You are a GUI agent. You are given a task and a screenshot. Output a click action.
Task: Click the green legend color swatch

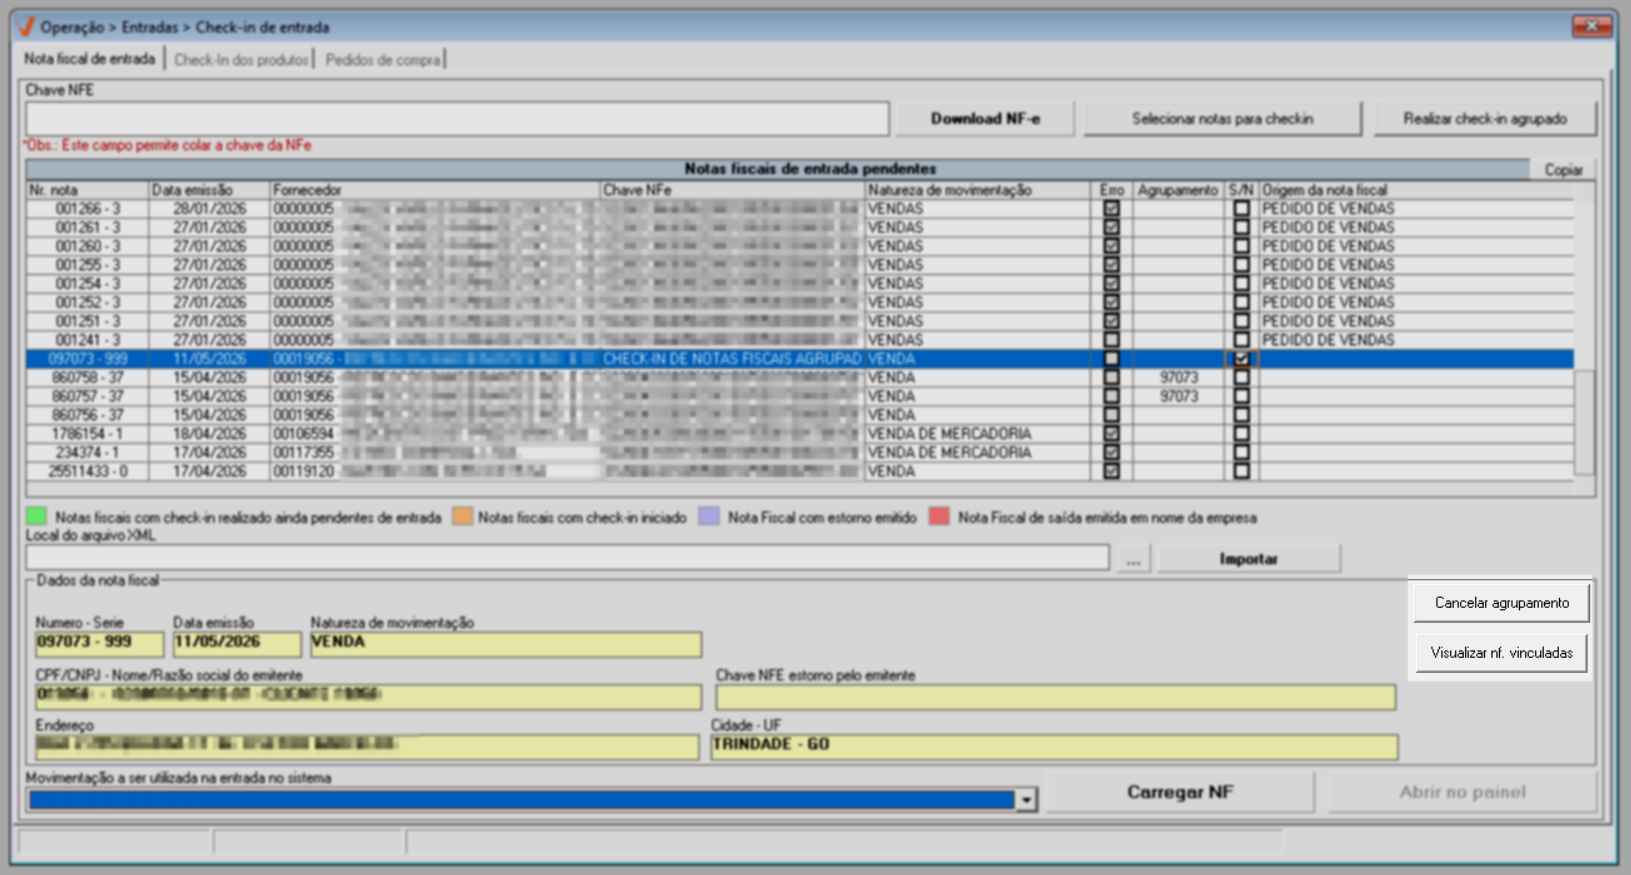[x=36, y=517]
